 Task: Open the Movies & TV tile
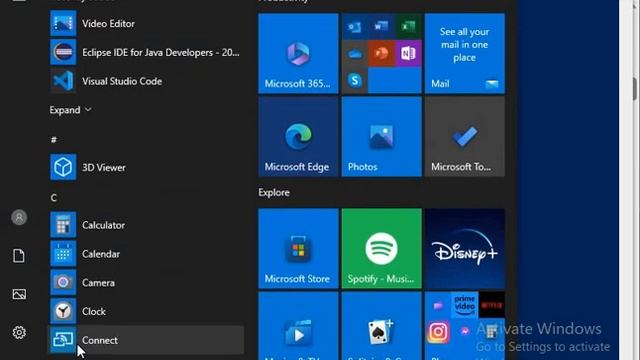298,326
